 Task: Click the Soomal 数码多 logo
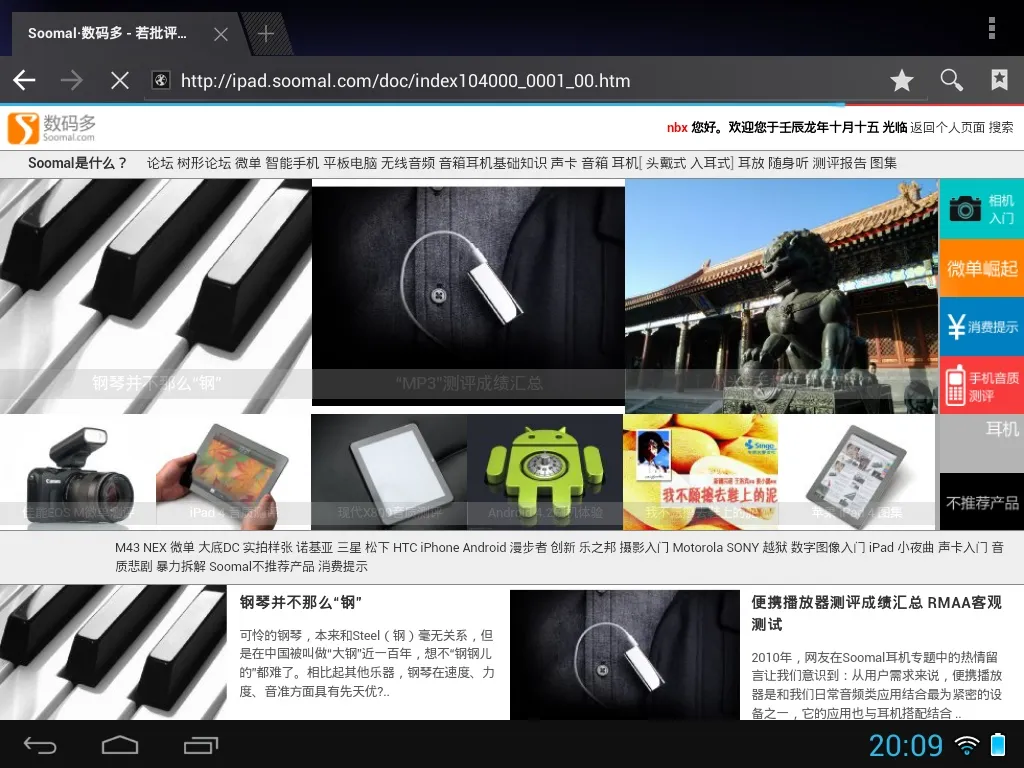click(52, 128)
